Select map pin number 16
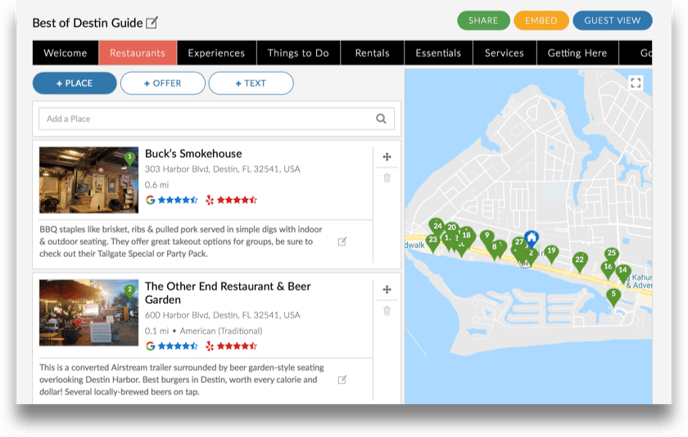The image size is (688, 437). click(608, 268)
